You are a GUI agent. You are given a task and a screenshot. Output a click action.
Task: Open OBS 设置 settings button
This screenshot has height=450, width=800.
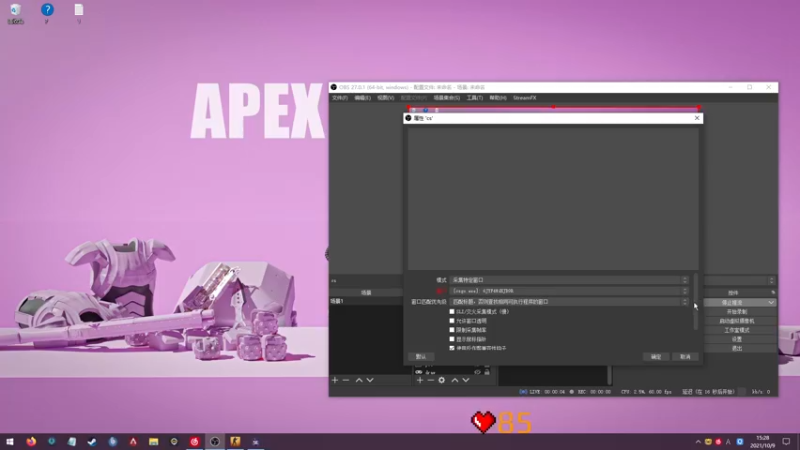click(737, 339)
